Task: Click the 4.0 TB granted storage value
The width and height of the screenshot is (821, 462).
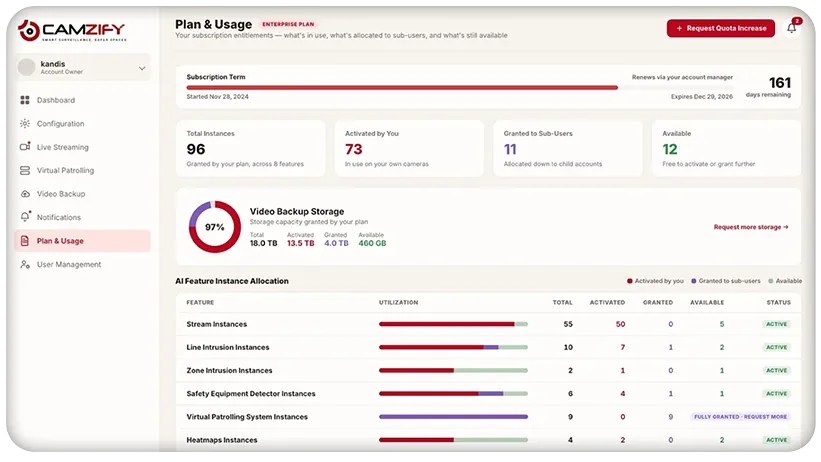Action: pyautogui.click(x=336, y=243)
